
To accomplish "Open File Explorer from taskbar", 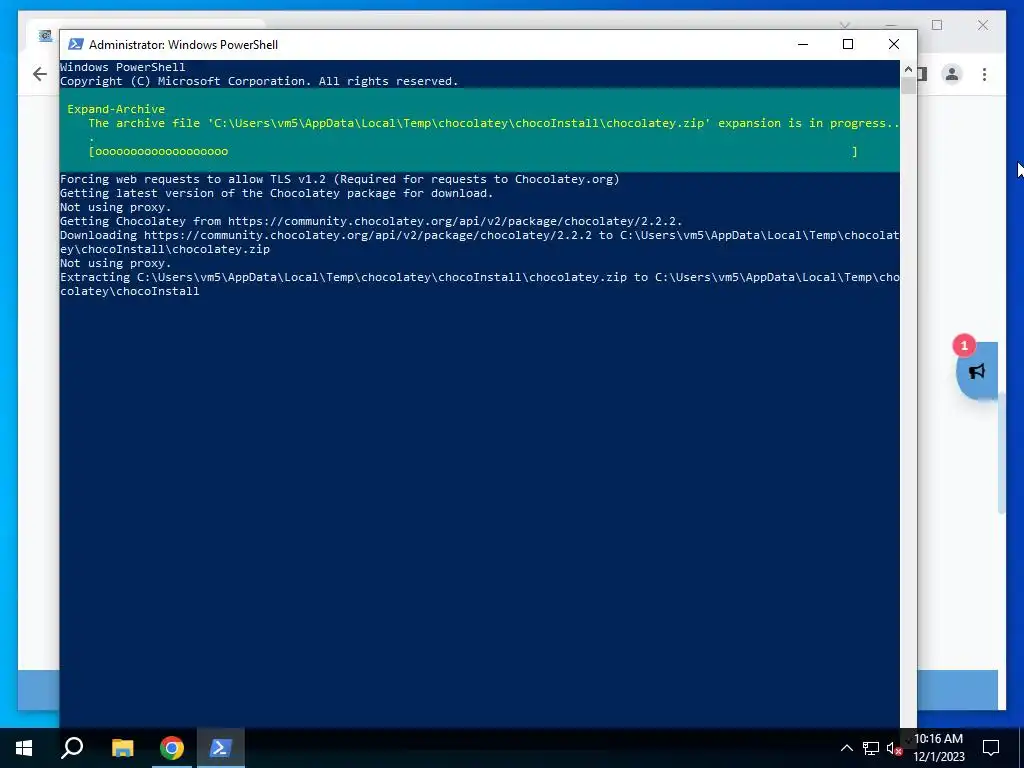I will pyautogui.click(x=122, y=748).
